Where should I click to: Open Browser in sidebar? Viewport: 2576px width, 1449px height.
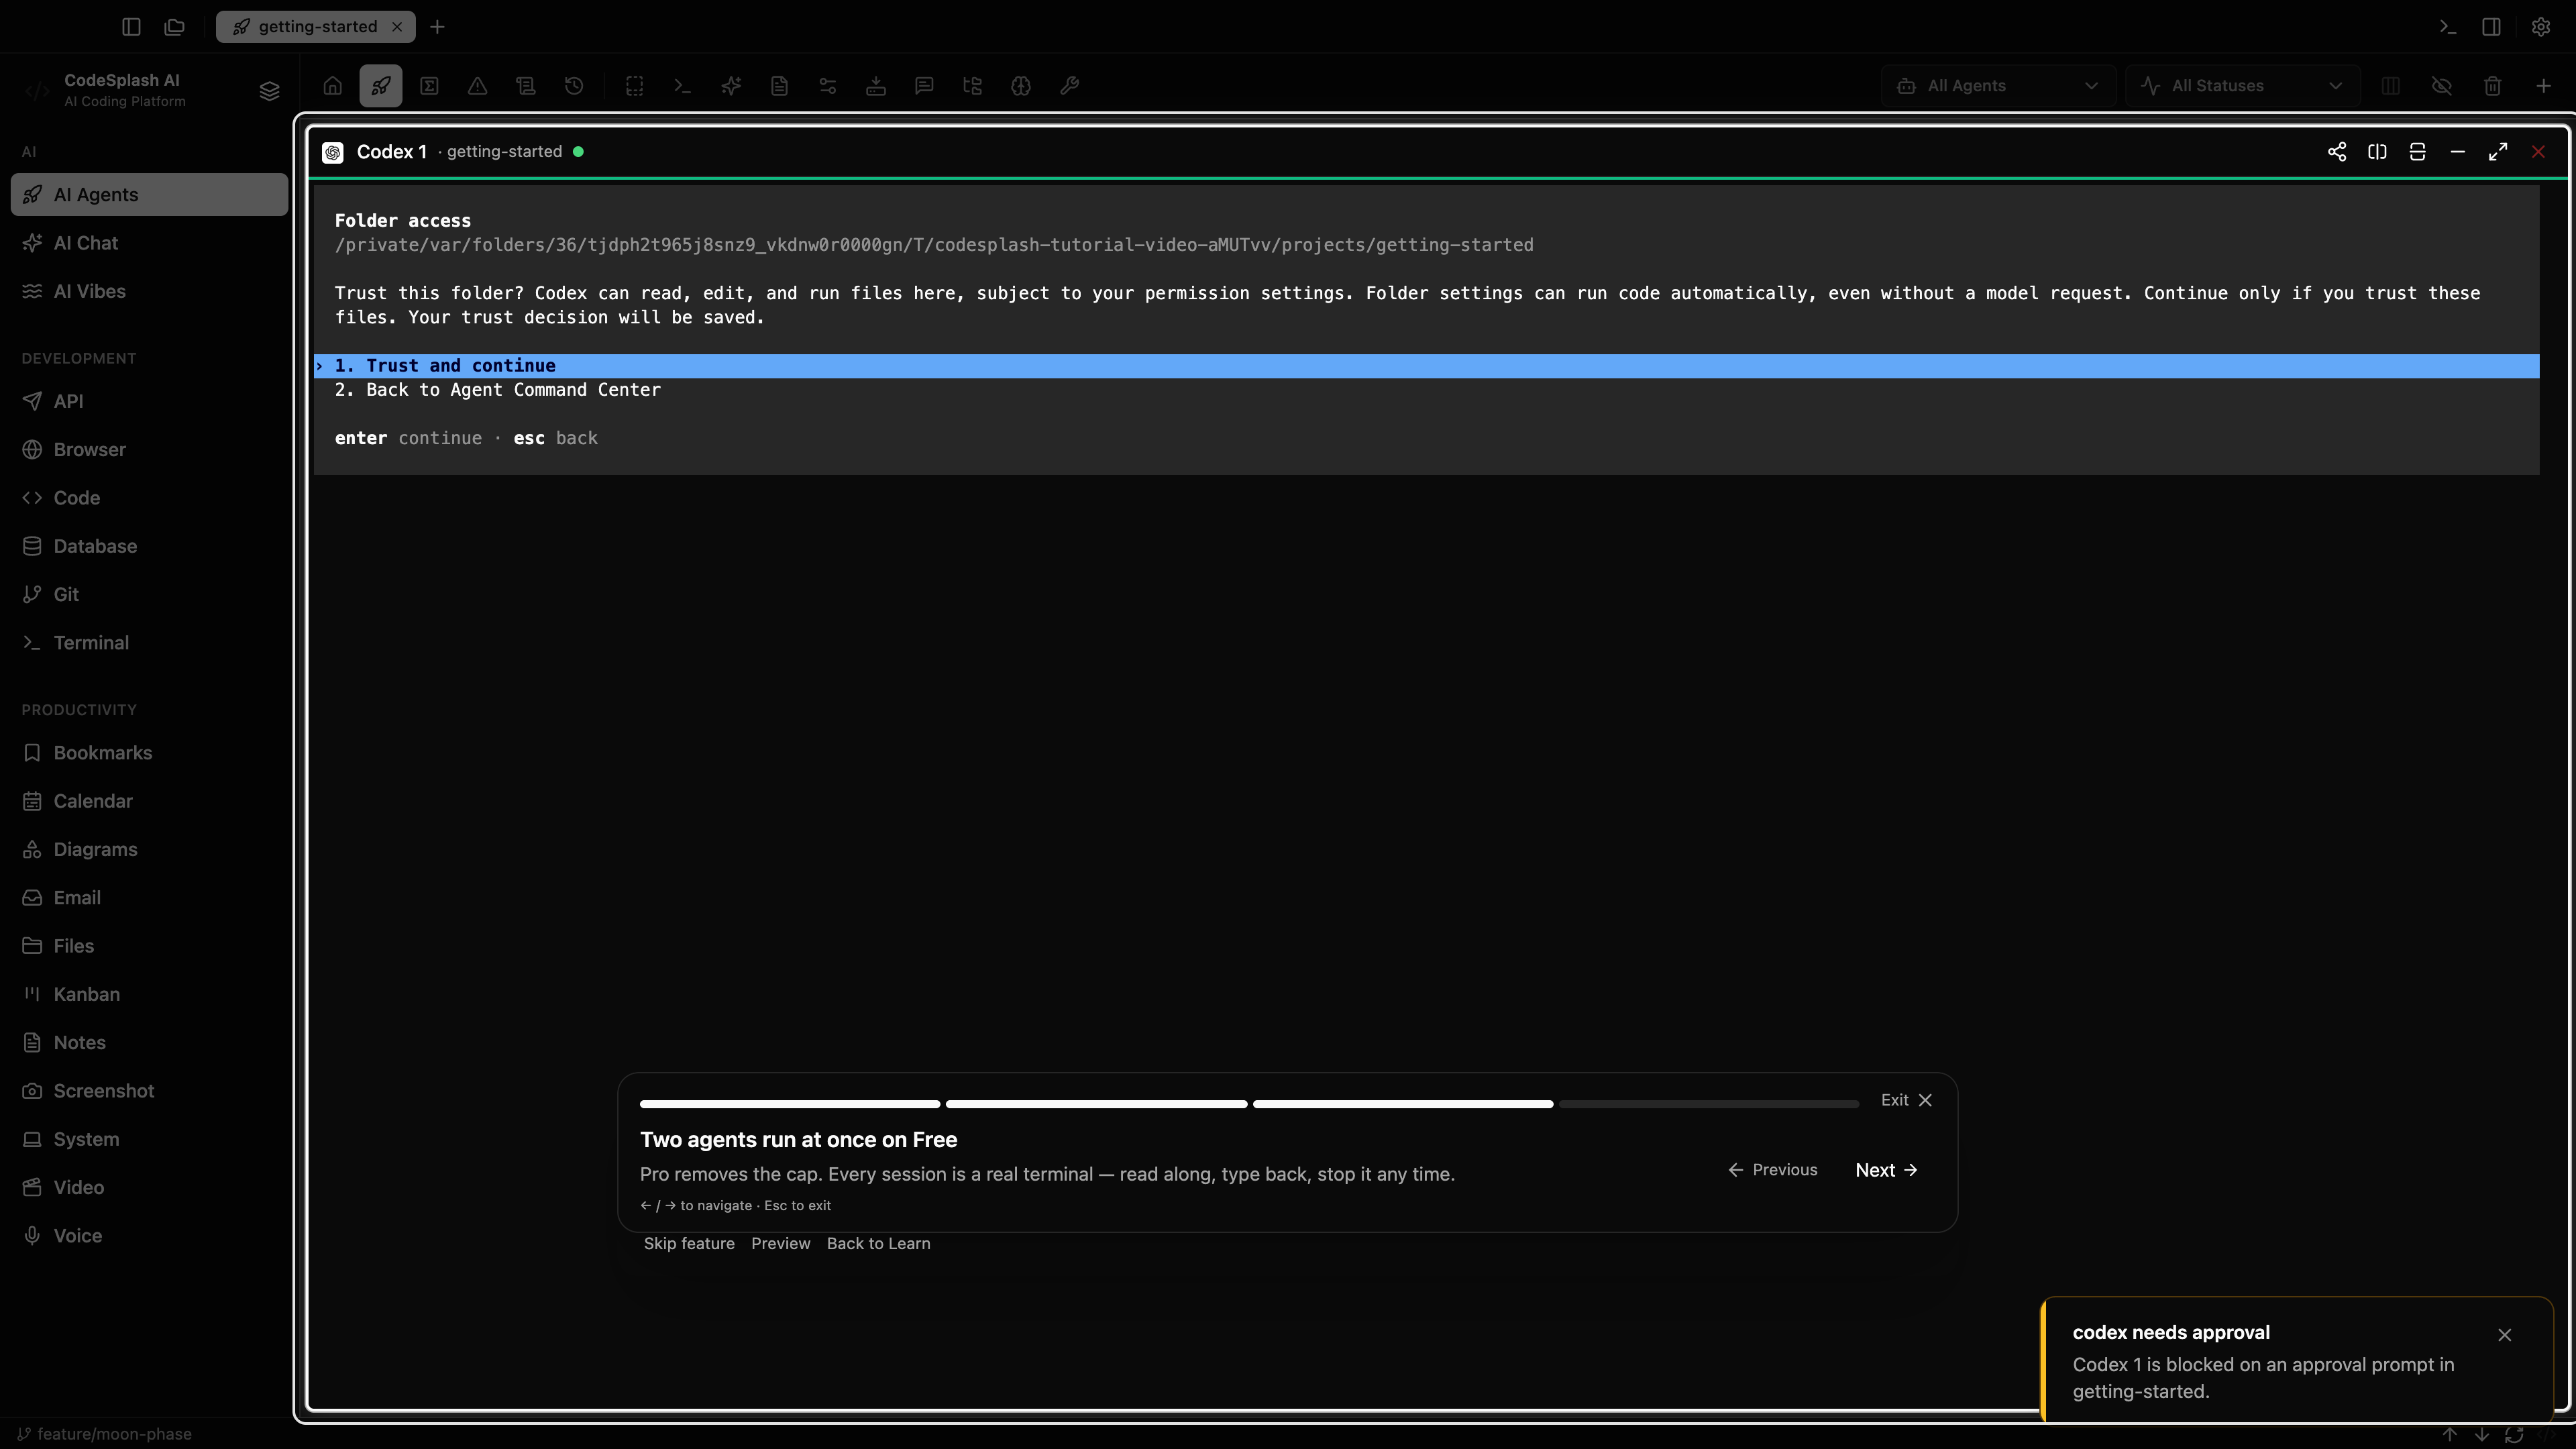[150, 450]
